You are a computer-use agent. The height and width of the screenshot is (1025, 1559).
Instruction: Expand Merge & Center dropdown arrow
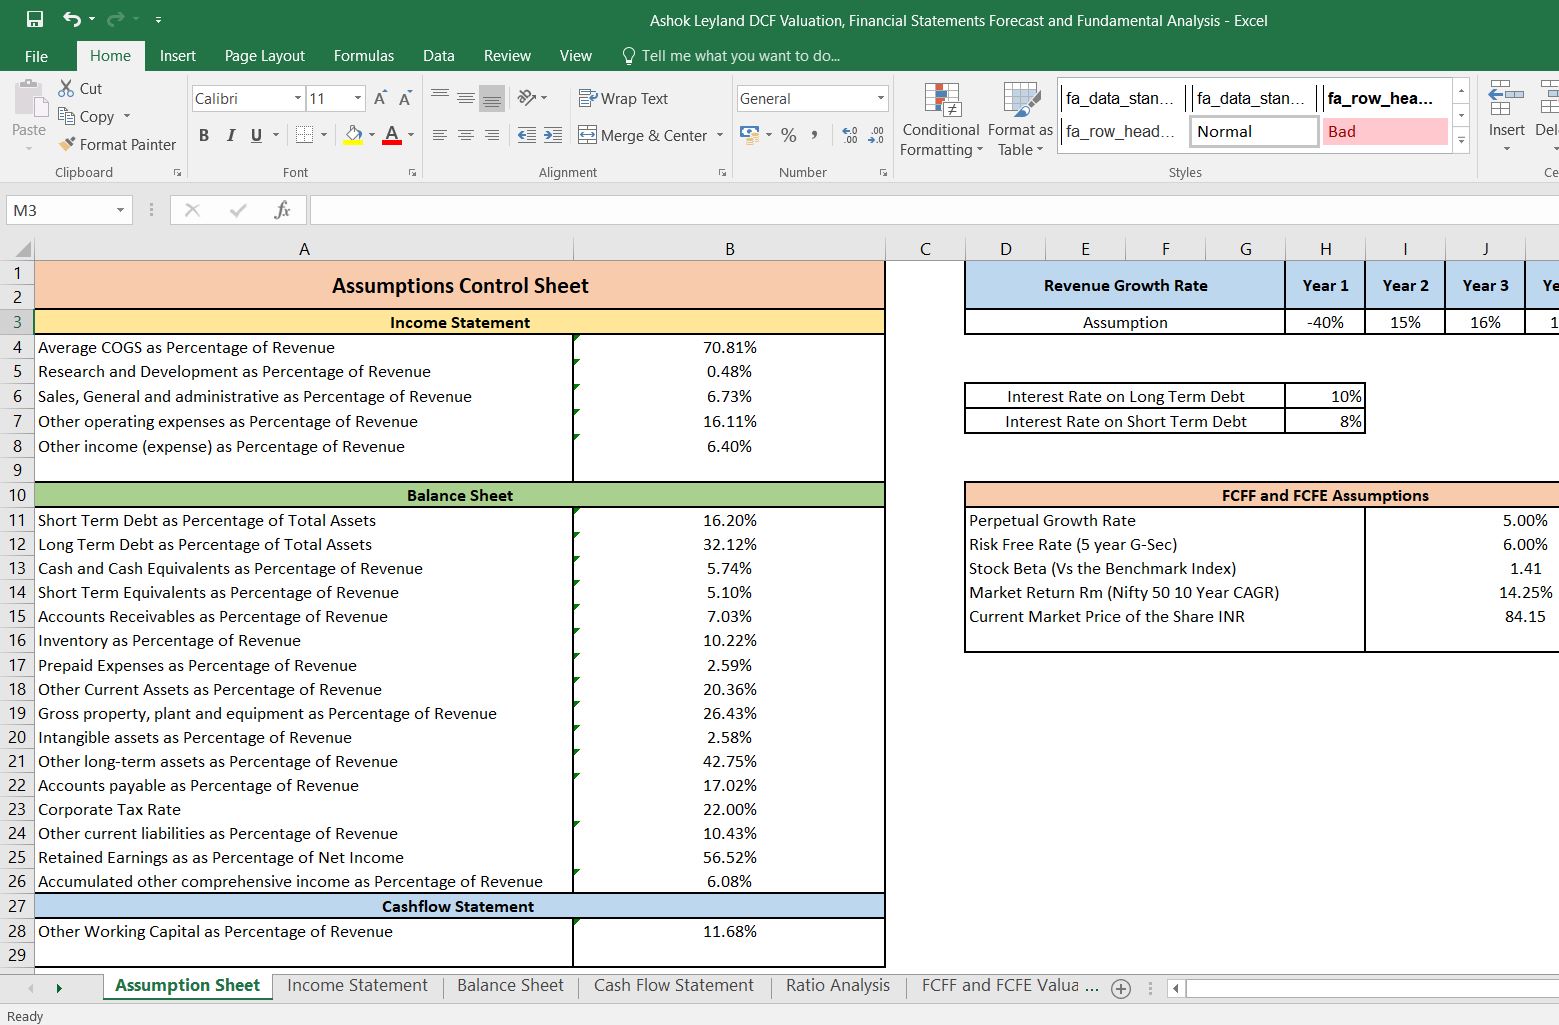[720, 135]
